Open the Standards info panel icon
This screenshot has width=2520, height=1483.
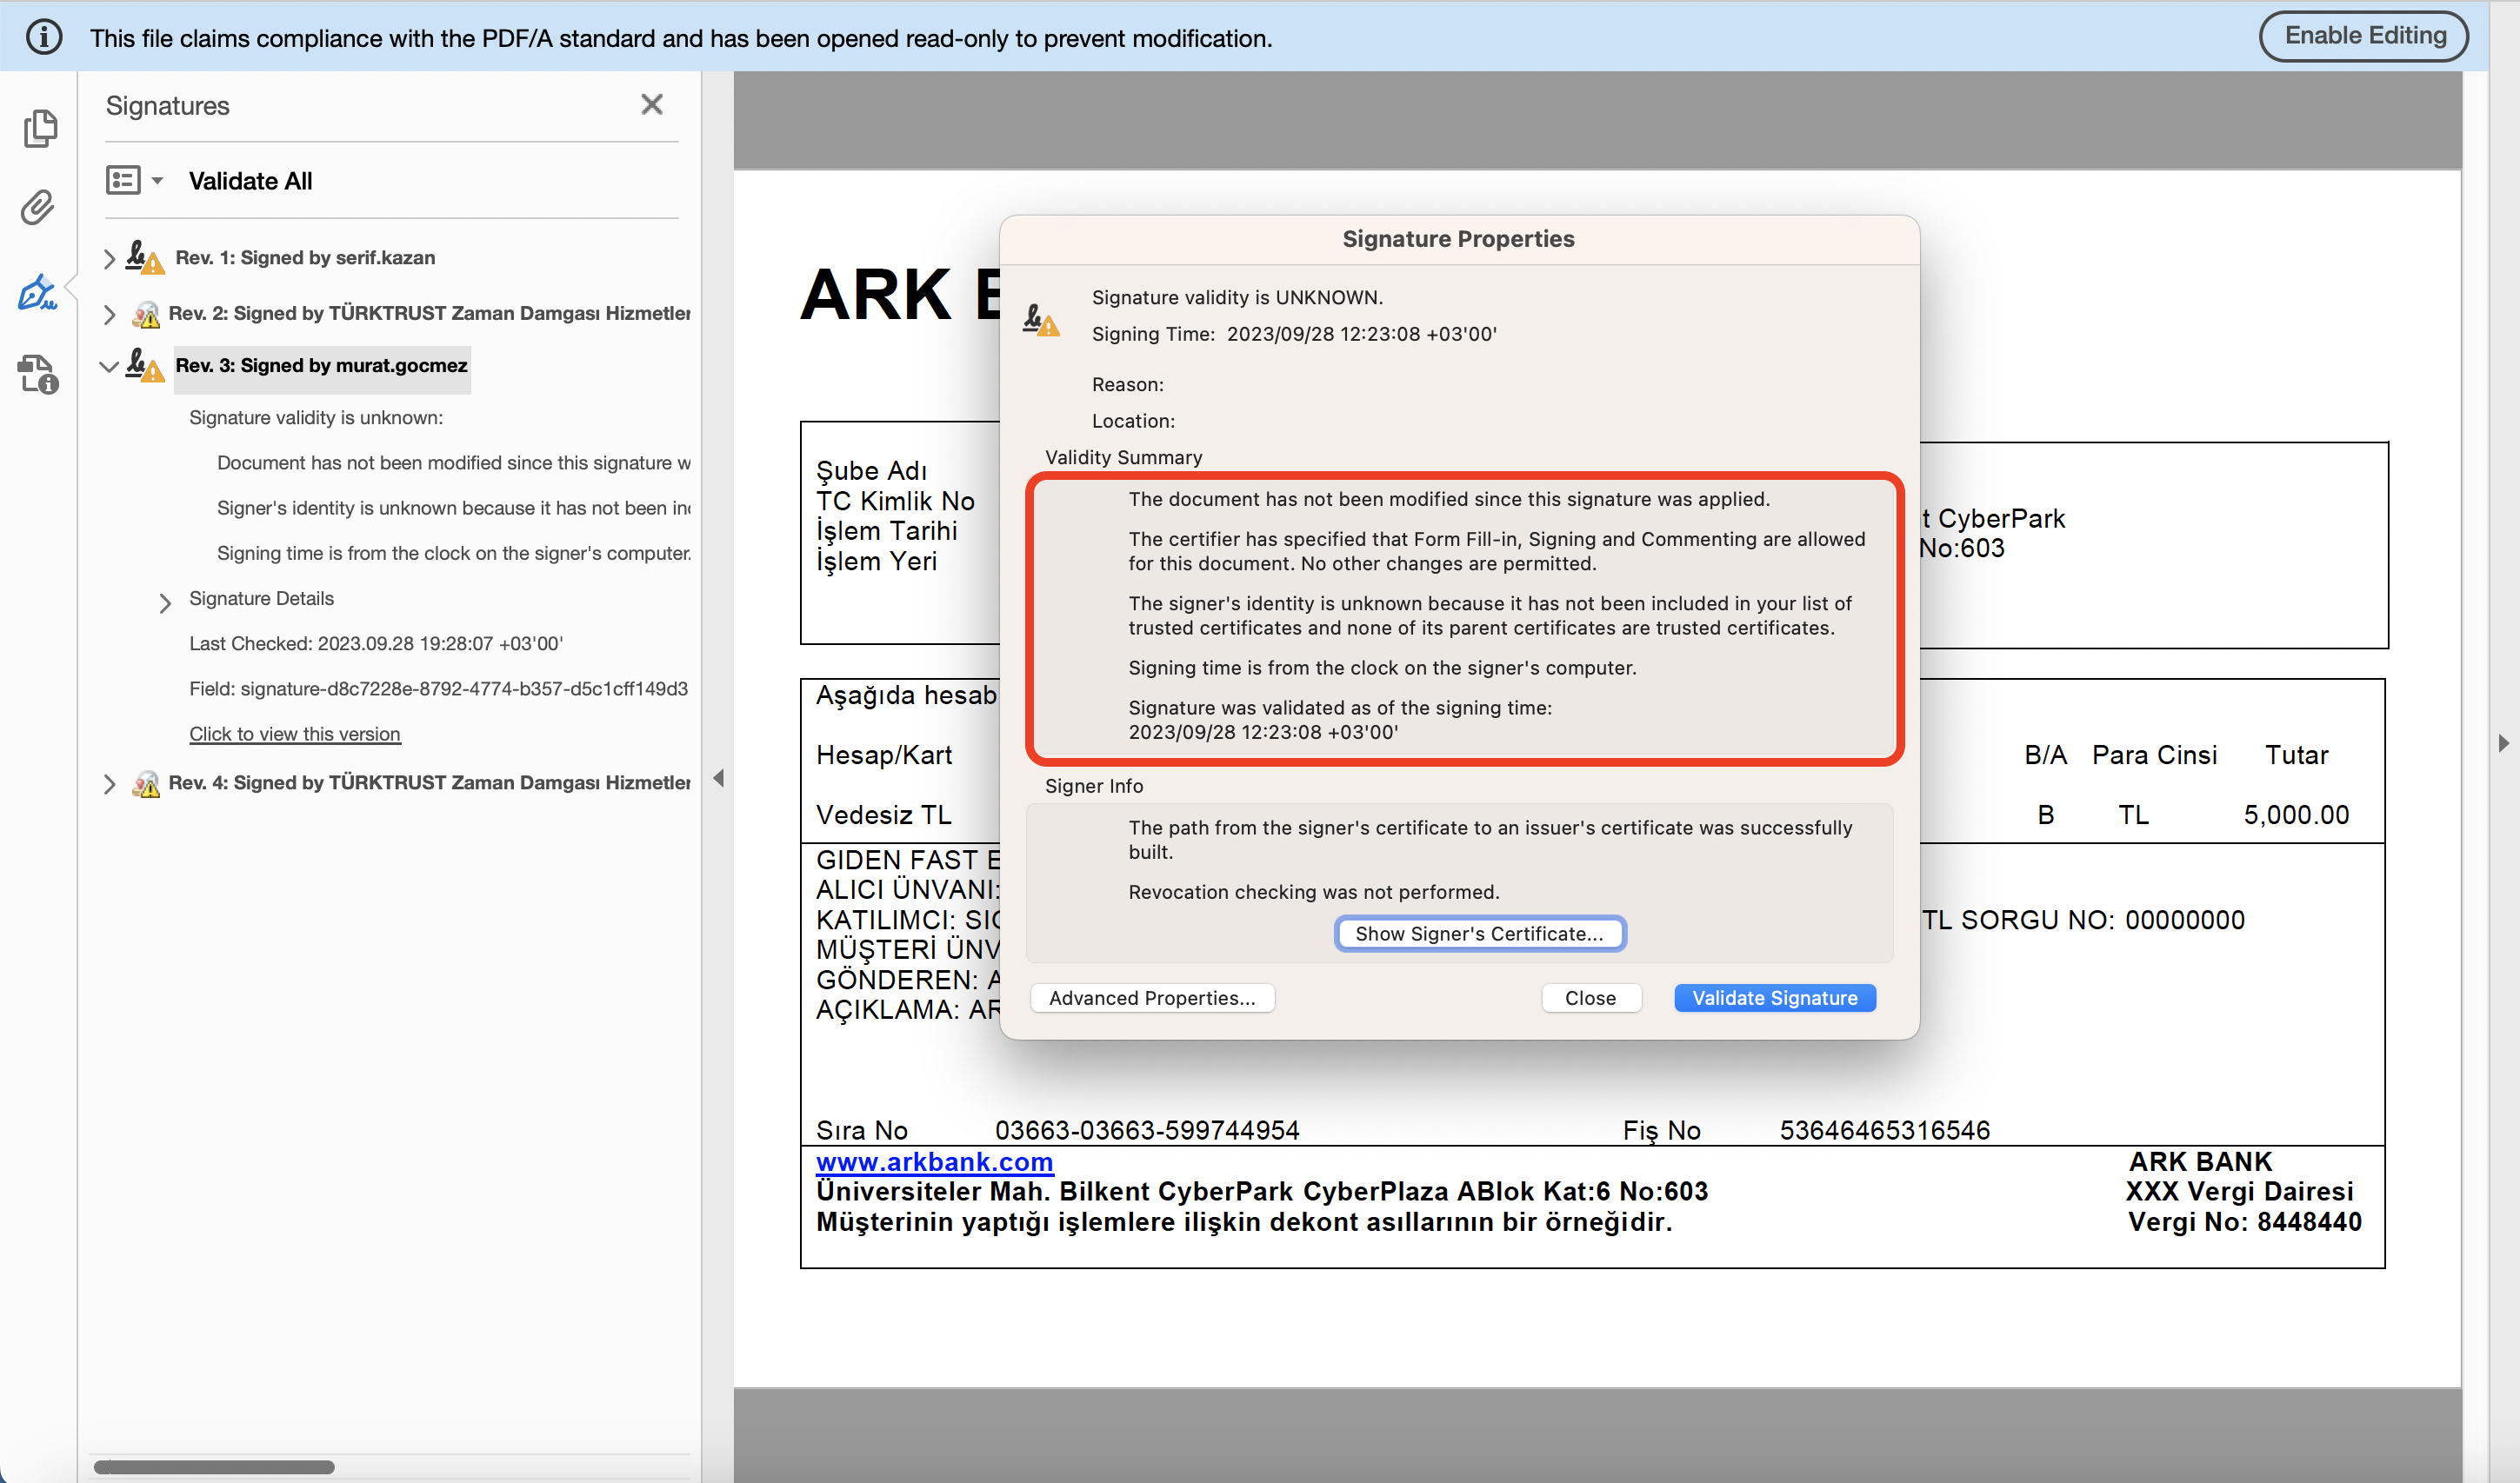tap(38, 374)
